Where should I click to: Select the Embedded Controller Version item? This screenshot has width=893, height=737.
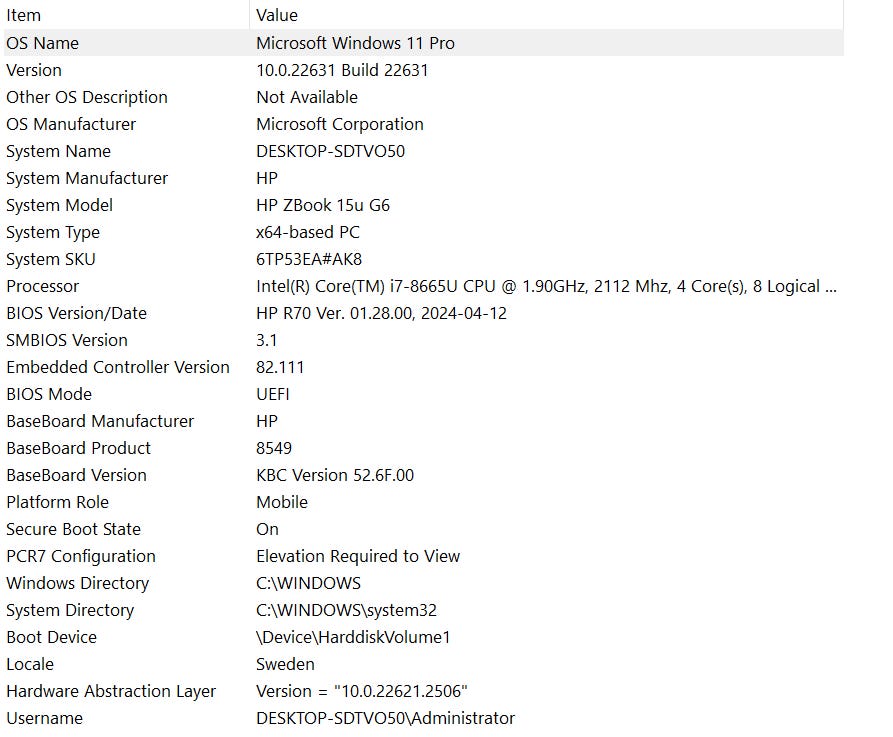point(118,367)
